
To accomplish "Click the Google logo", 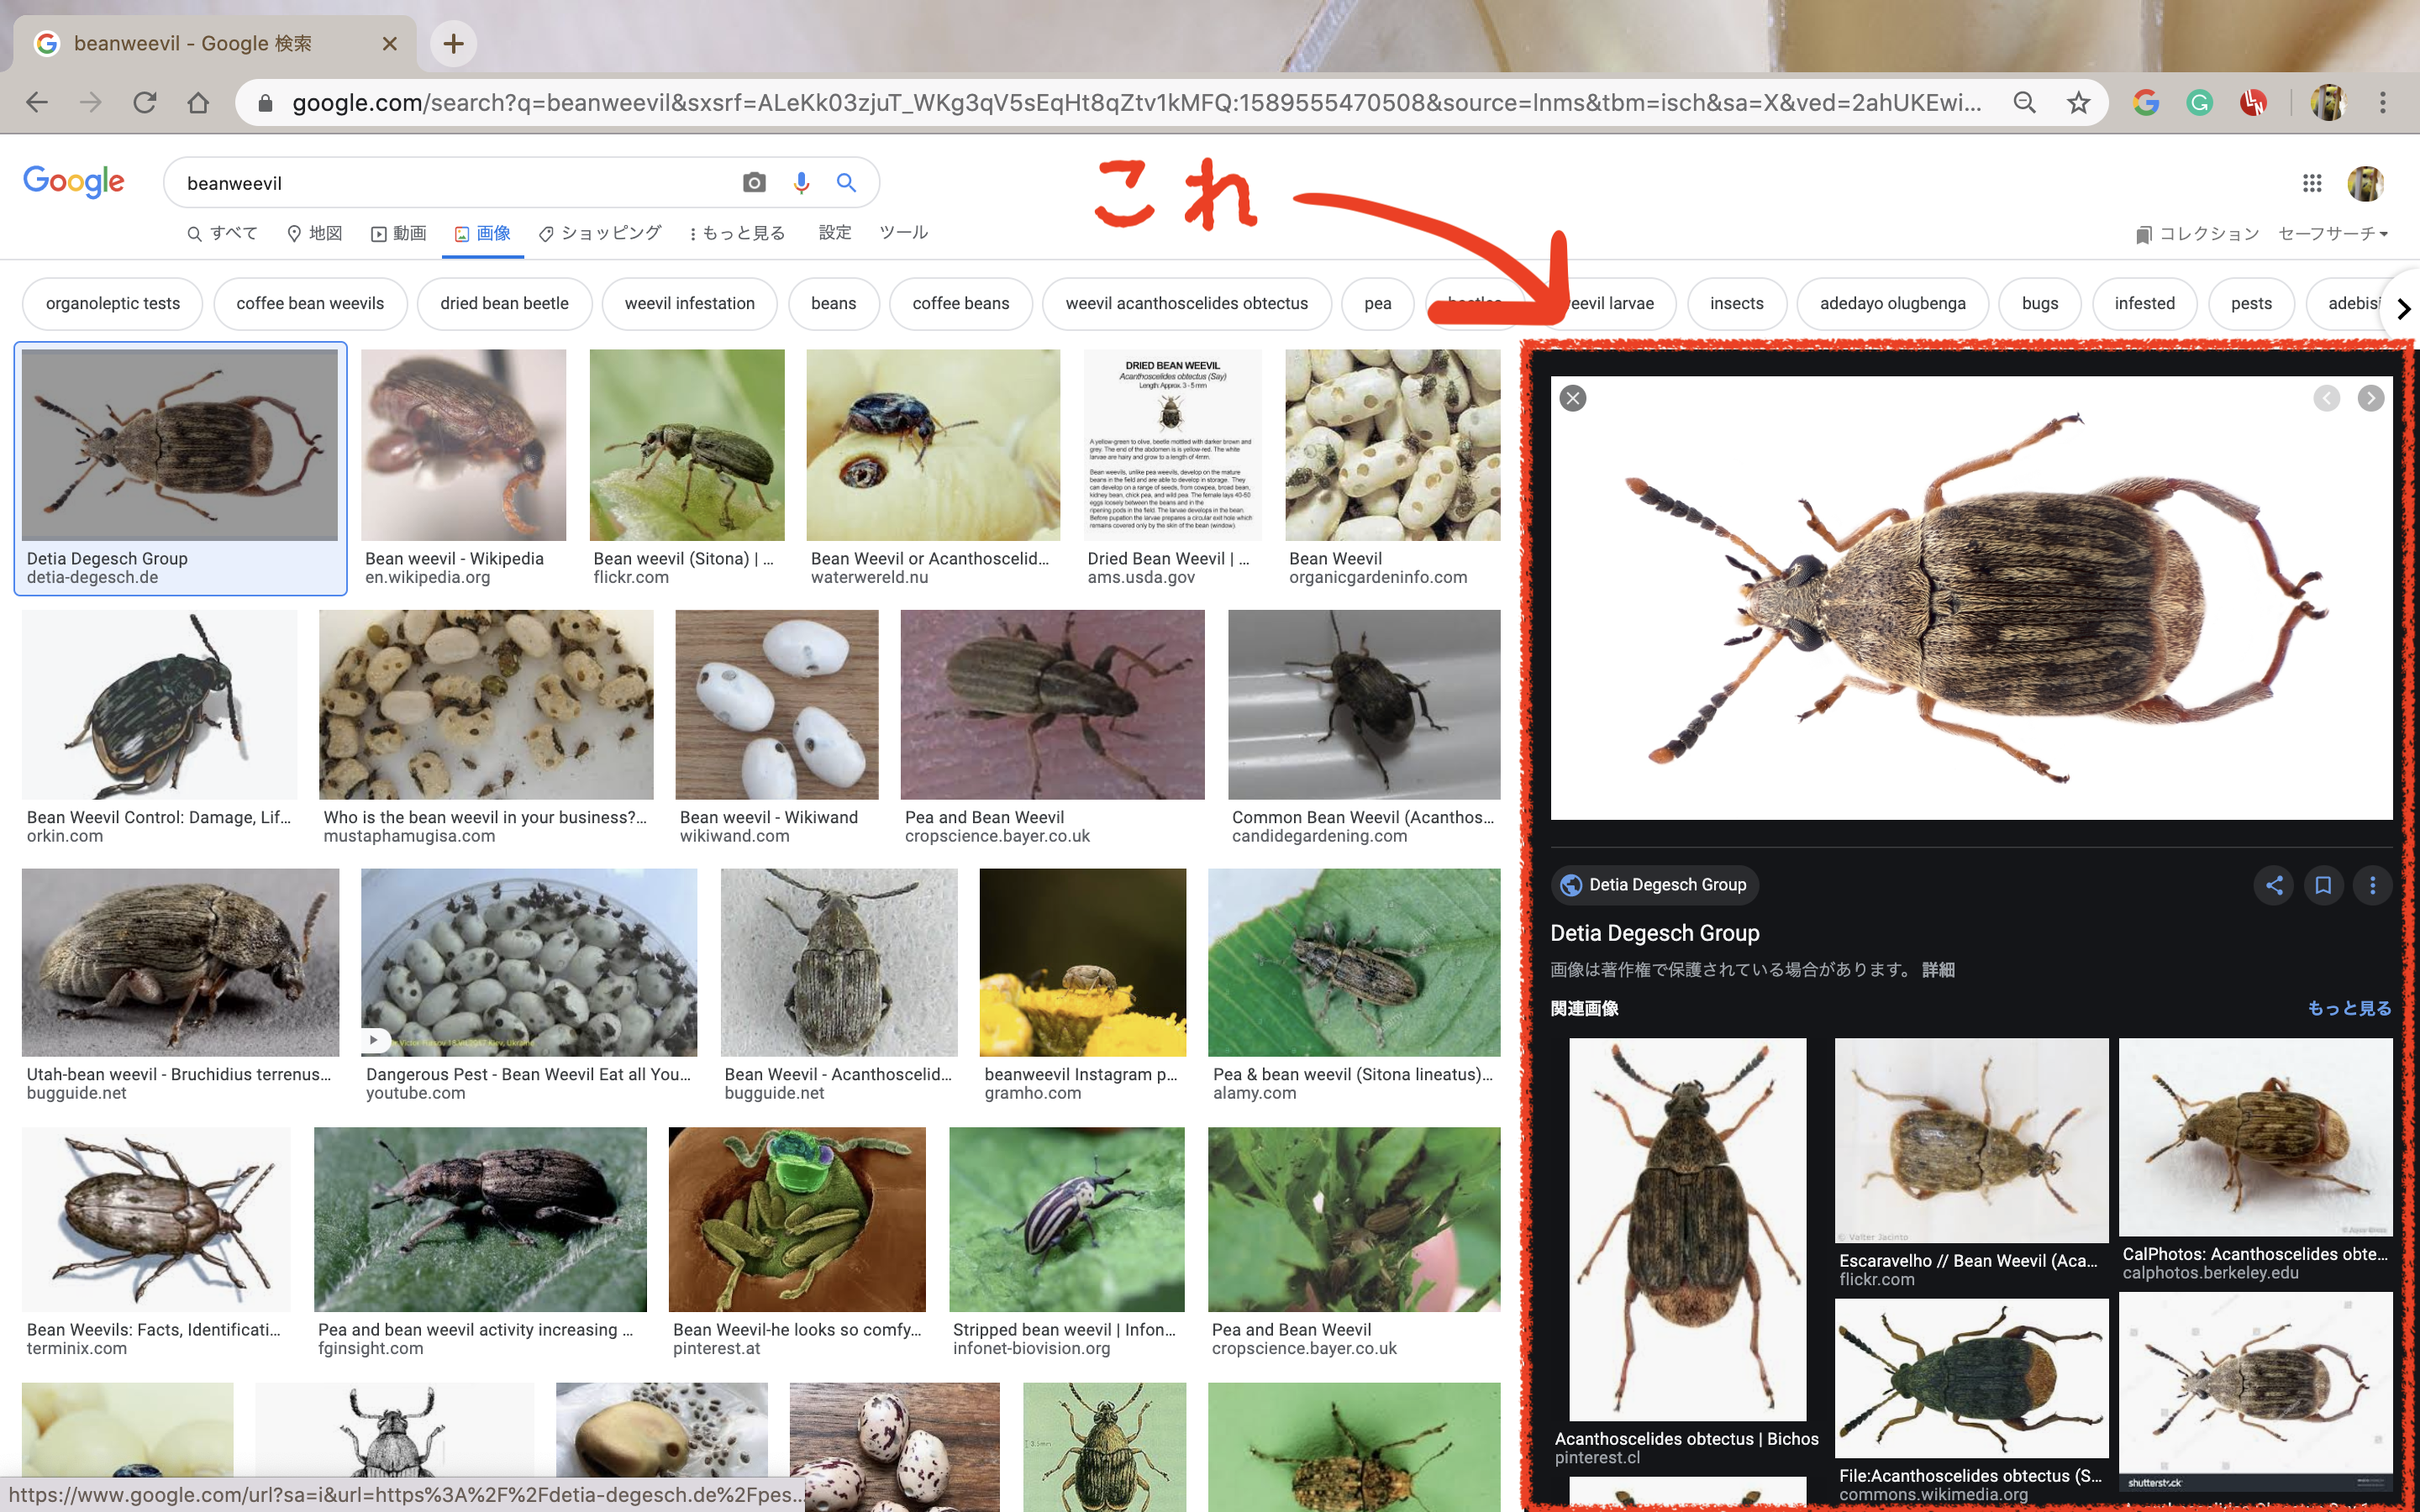I will pos(73,182).
